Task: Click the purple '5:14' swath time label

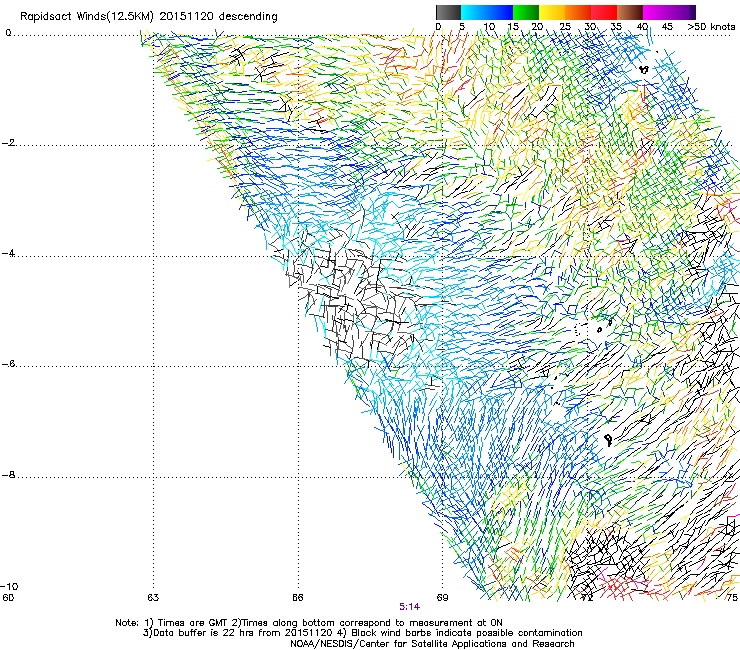Action: [x=409, y=607]
